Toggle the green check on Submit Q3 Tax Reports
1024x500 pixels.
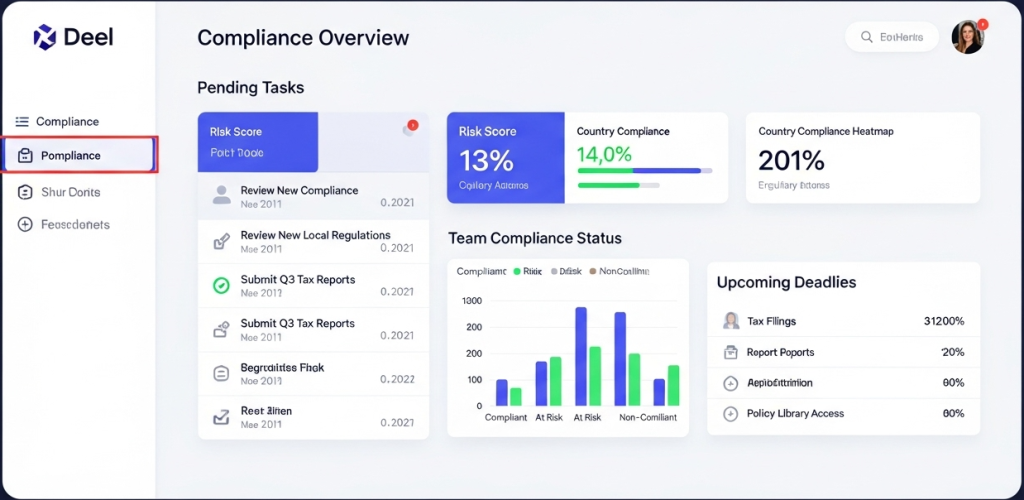(x=221, y=286)
